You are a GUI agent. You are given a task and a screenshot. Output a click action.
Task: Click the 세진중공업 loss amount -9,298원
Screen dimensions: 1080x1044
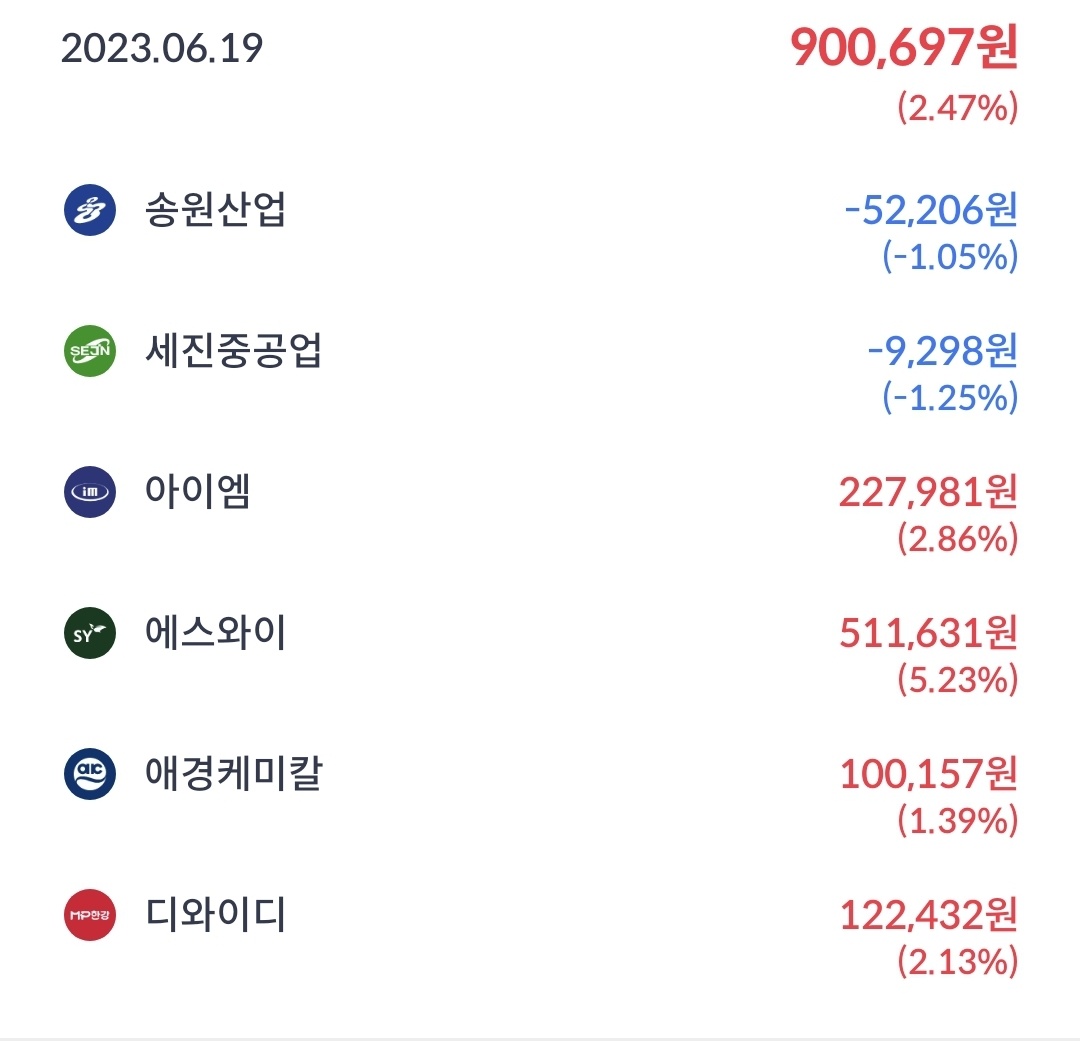(940, 352)
